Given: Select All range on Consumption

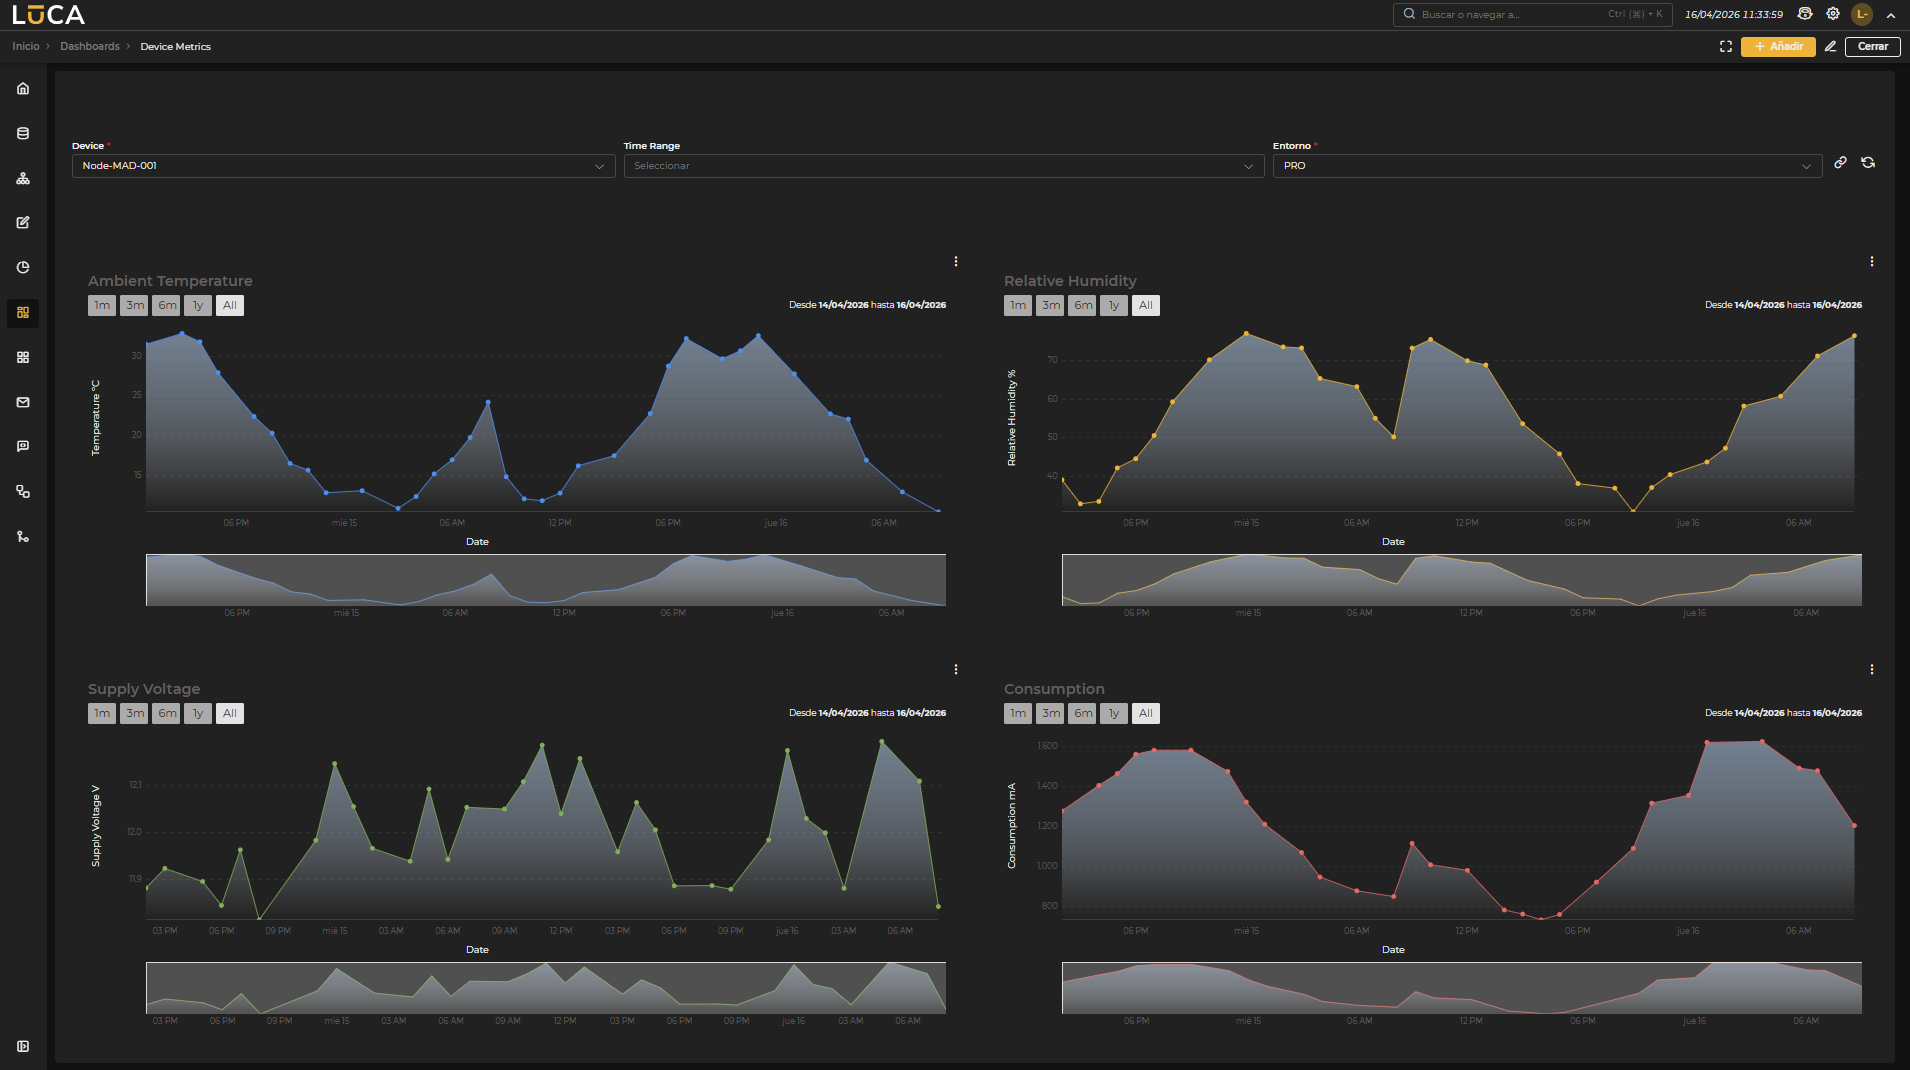Looking at the screenshot, I should [x=1146, y=713].
